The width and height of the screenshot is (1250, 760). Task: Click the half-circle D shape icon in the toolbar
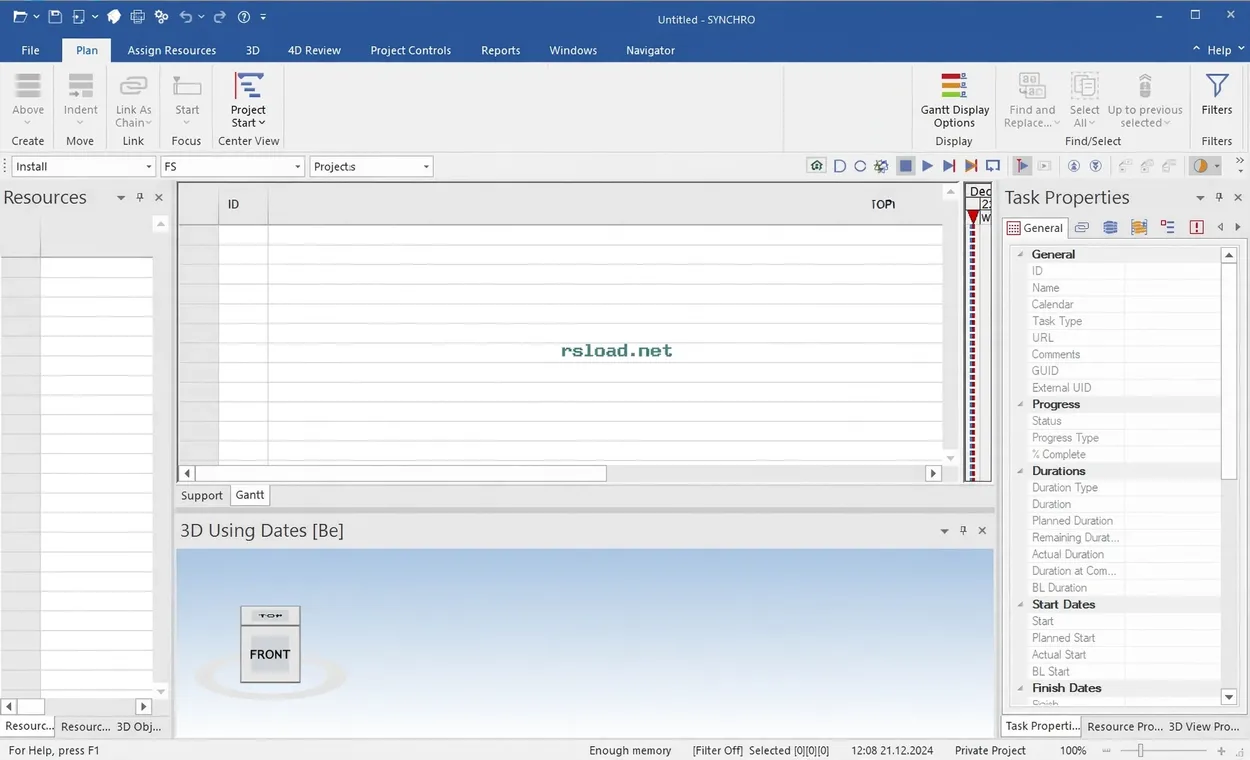click(839, 166)
